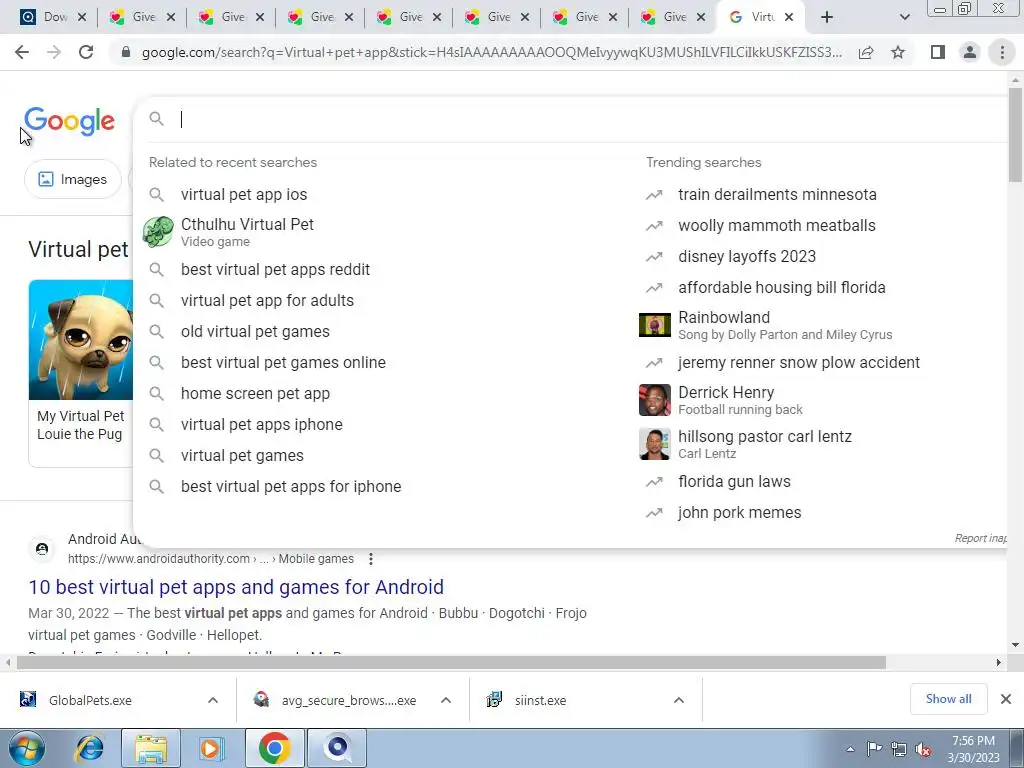Click the browser back arrow
Screen dimensions: 1024x768
22,52
